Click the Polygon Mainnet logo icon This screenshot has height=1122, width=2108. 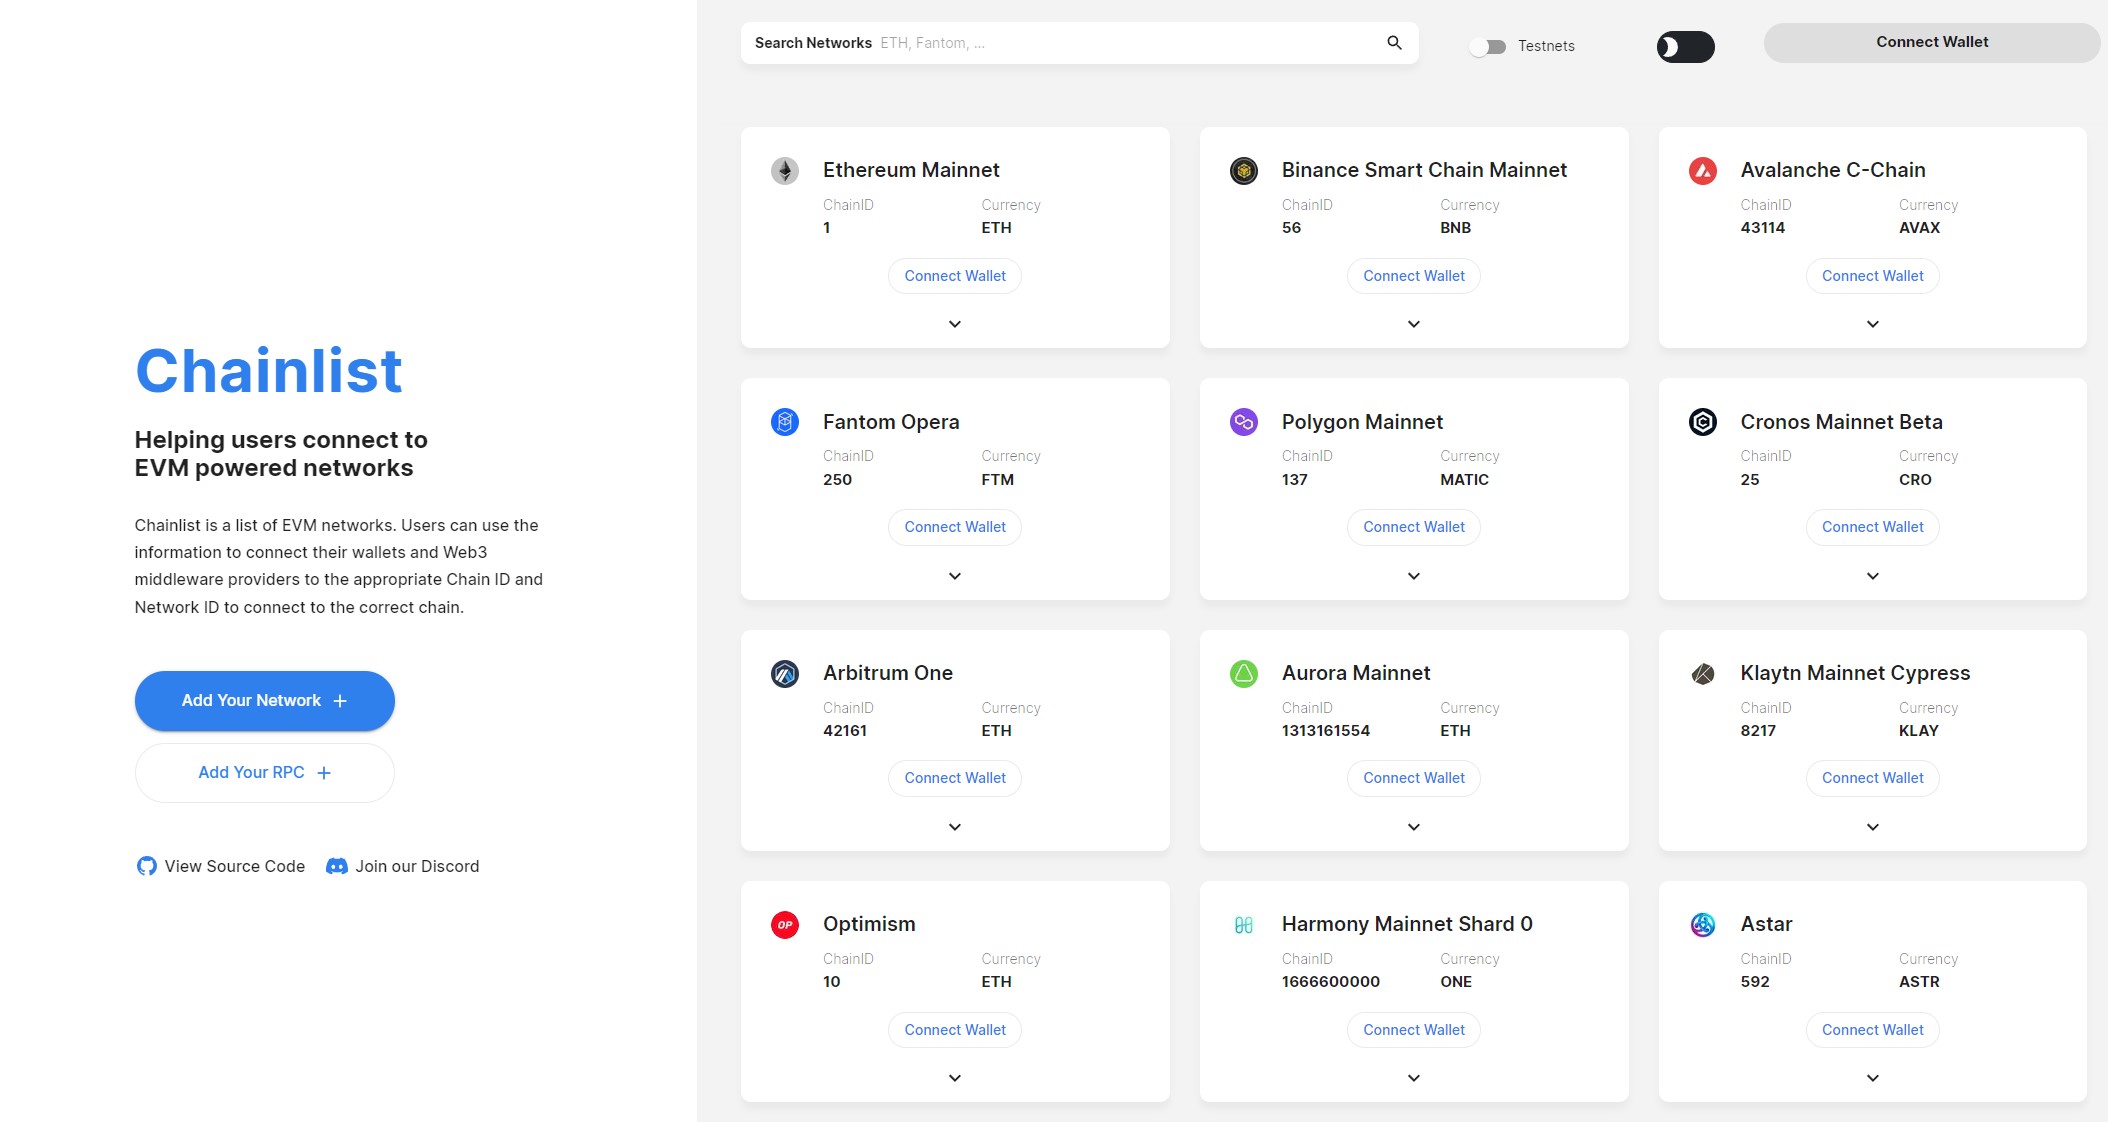coord(1244,422)
